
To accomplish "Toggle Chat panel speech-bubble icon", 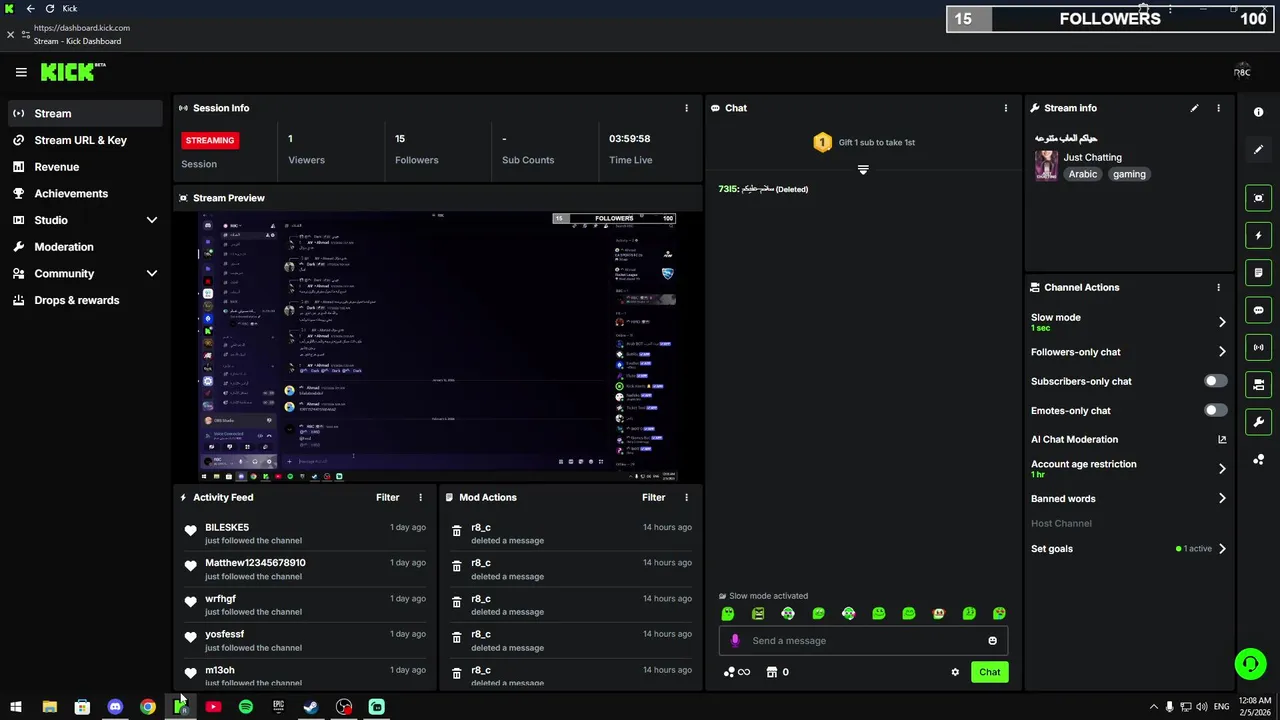I will [x=1258, y=310].
